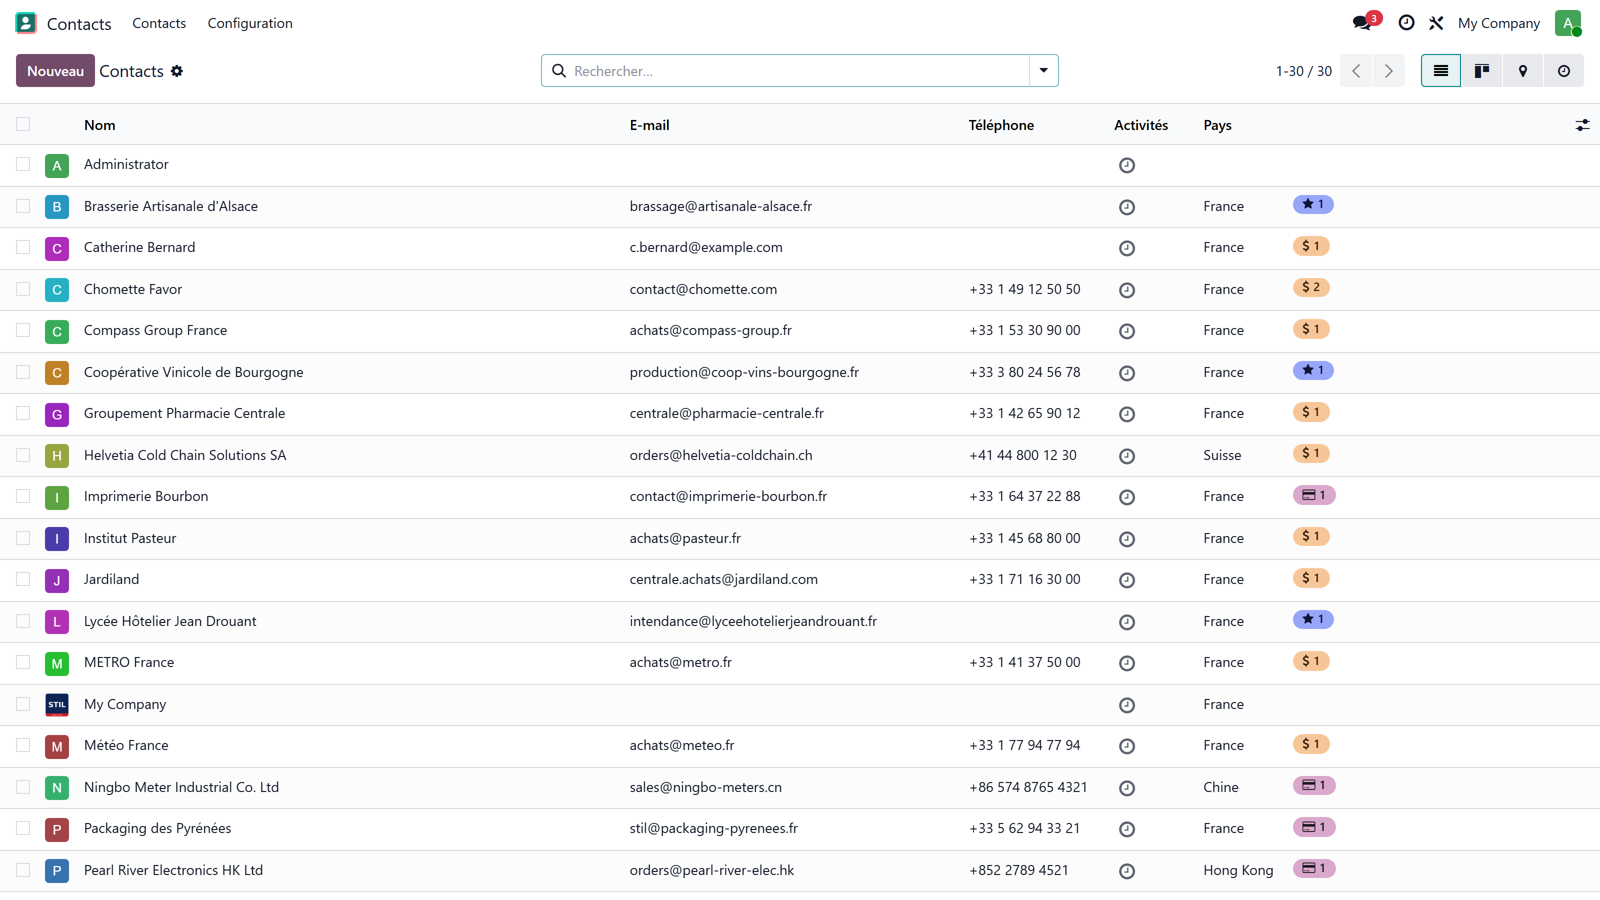
Task: Check the Compass Group France checkbox
Action: coord(23,330)
